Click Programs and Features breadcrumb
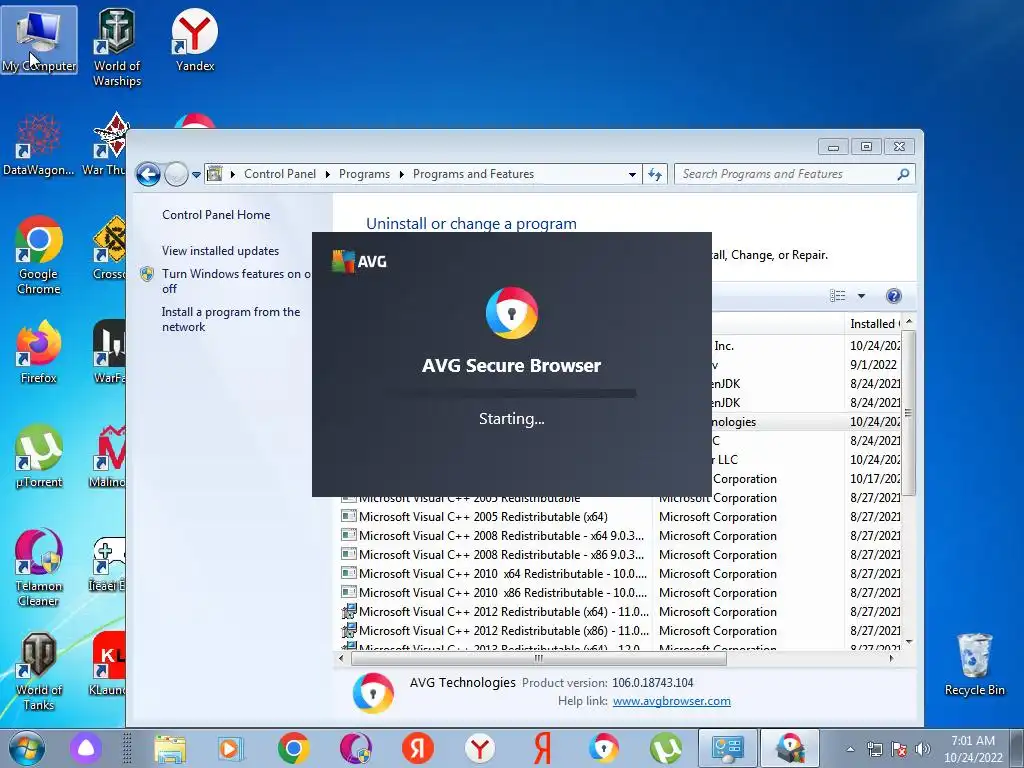Image resolution: width=1024 pixels, height=768 pixels. pos(473,174)
